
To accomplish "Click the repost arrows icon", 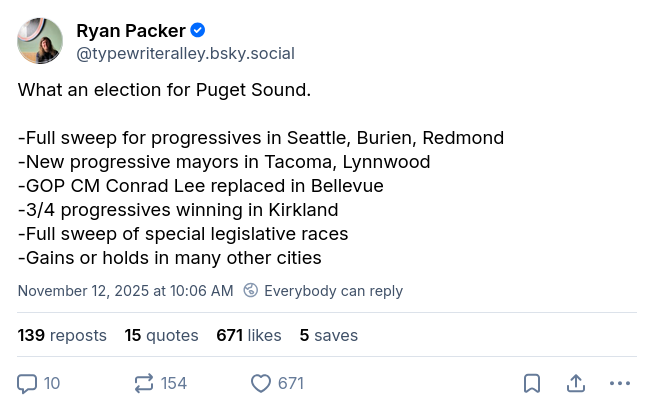I will [x=143, y=383].
